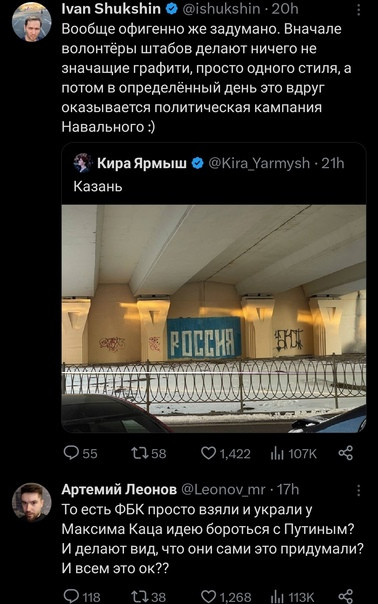Screen dimensions: 378x604
Task: Open the @Kira_Yarmysh handle link
Action: point(259,163)
